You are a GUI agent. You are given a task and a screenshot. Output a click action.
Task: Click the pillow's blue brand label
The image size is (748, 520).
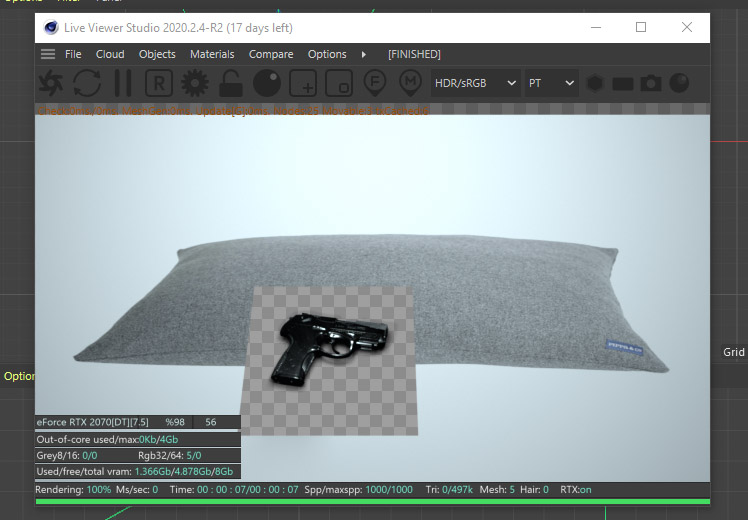(x=624, y=347)
